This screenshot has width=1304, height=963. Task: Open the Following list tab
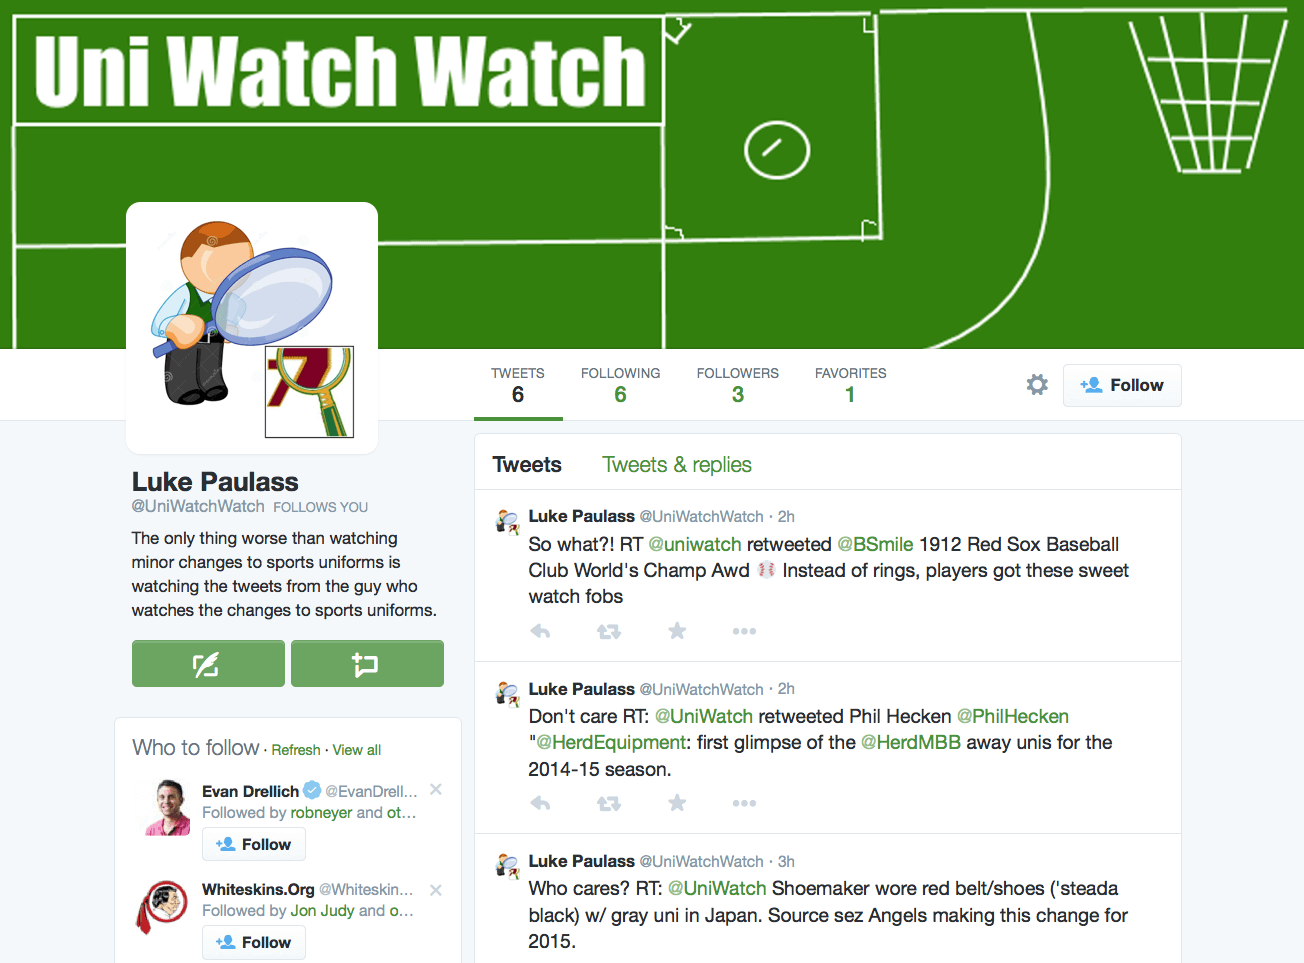[620, 385]
